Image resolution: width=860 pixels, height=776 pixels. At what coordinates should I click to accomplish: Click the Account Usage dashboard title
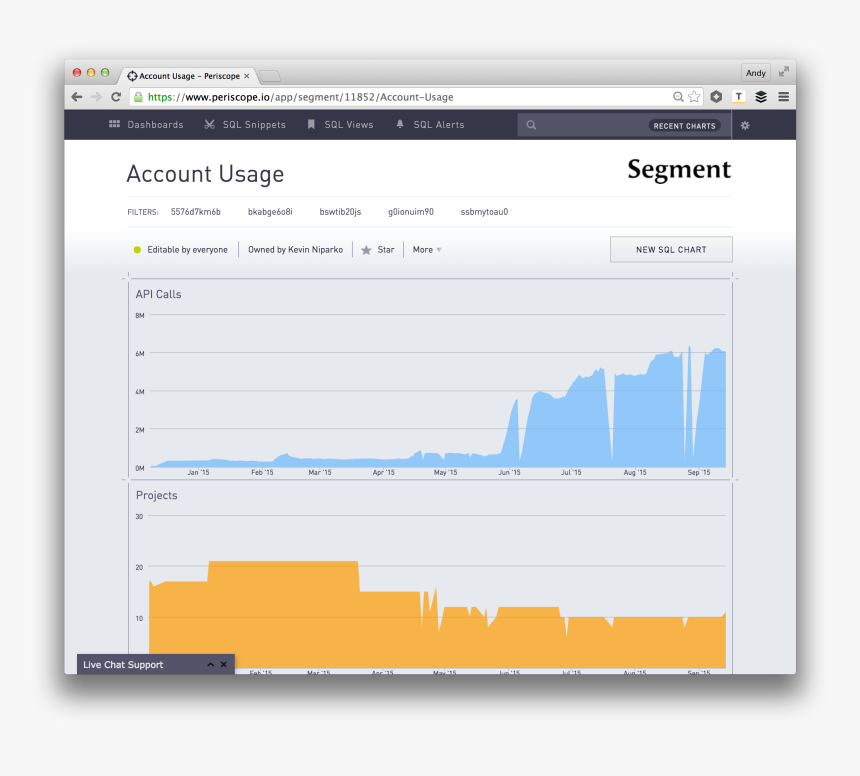[x=205, y=174]
